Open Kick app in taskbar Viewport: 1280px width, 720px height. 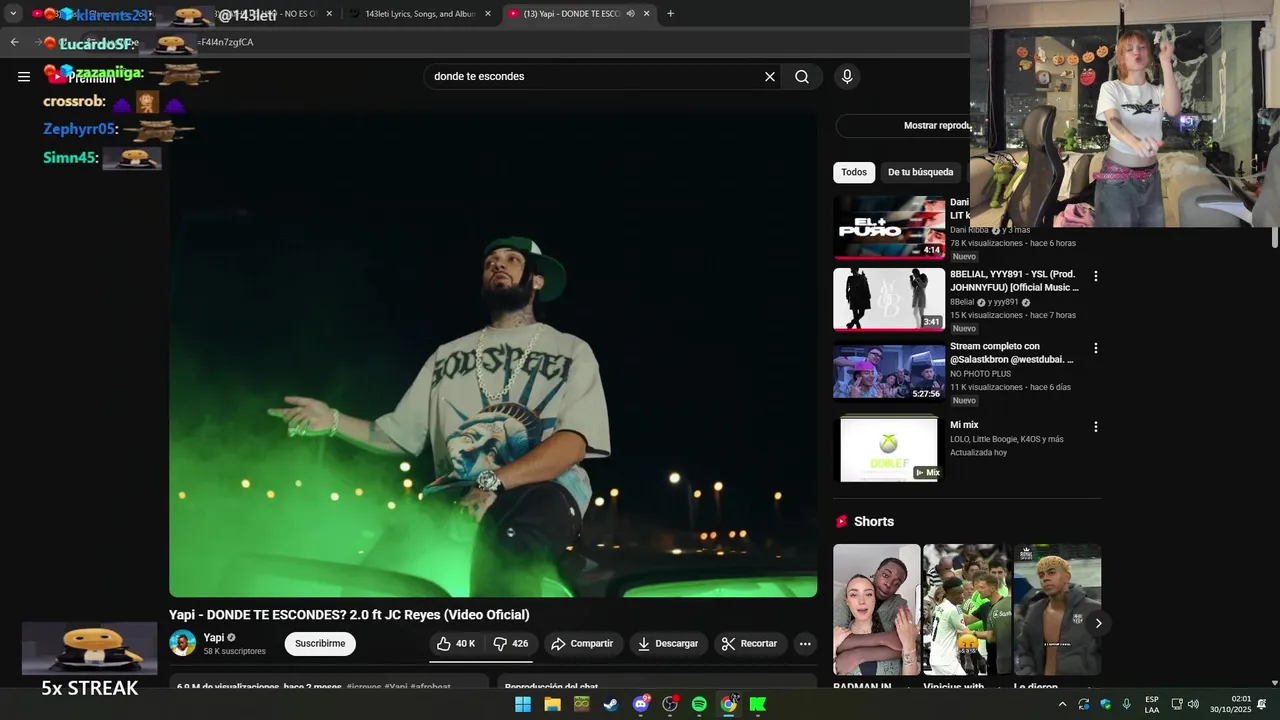pyautogui.click(x=758, y=704)
